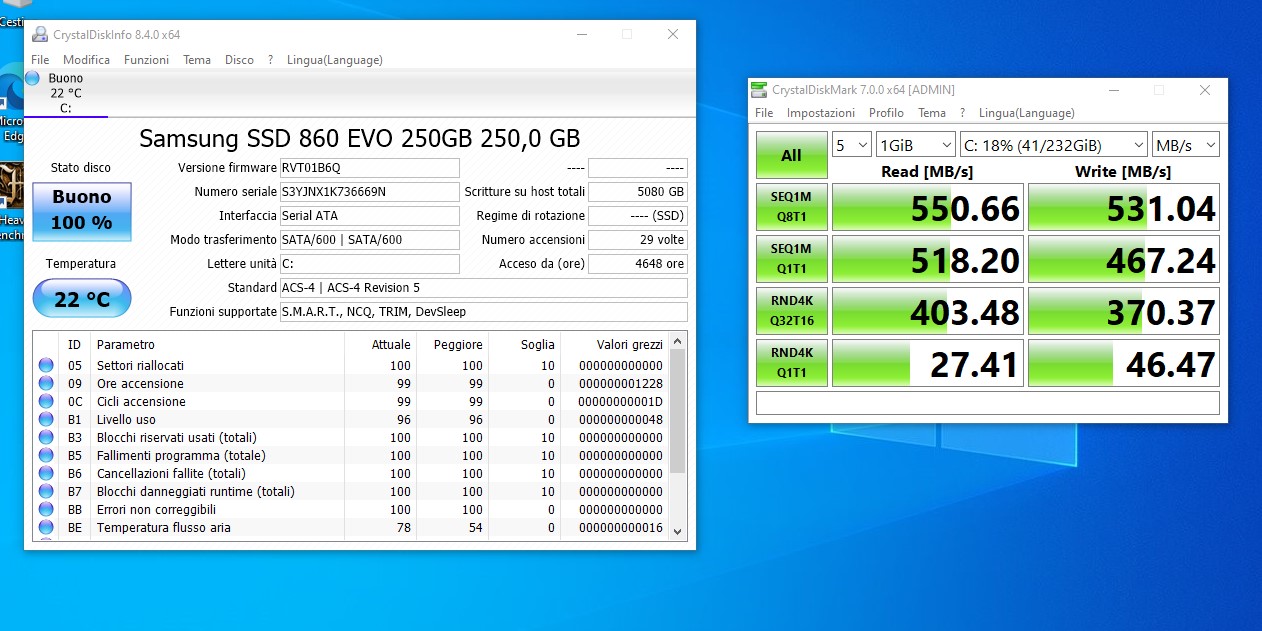Open the Tema menu in CrystalDiskMark
The image size is (1262, 631).
[x=932, y=113]
